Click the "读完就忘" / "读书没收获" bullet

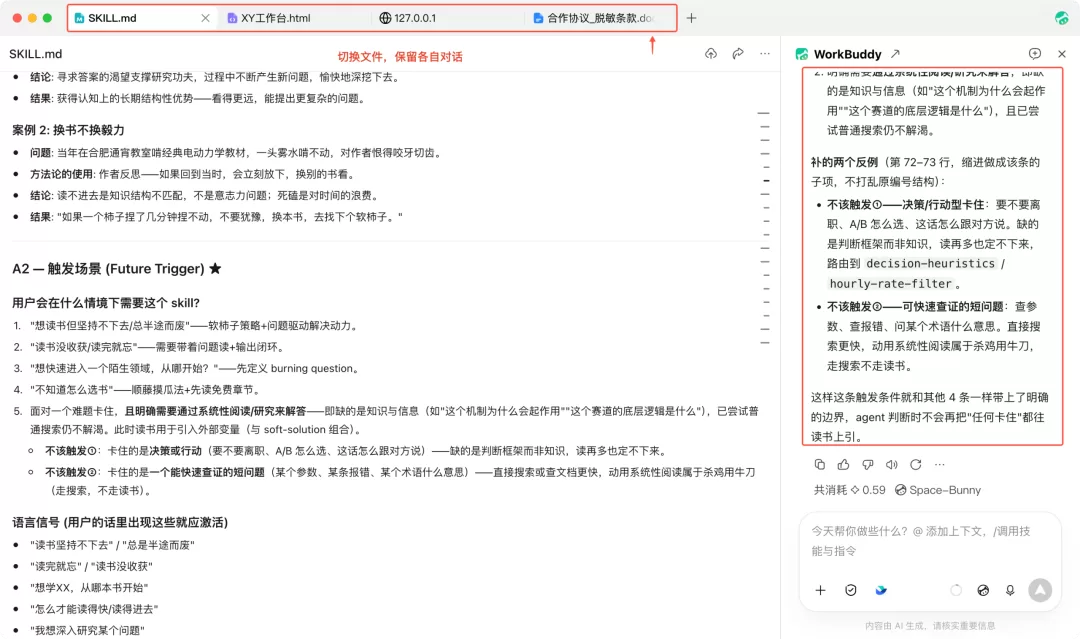tap(91, 566)
